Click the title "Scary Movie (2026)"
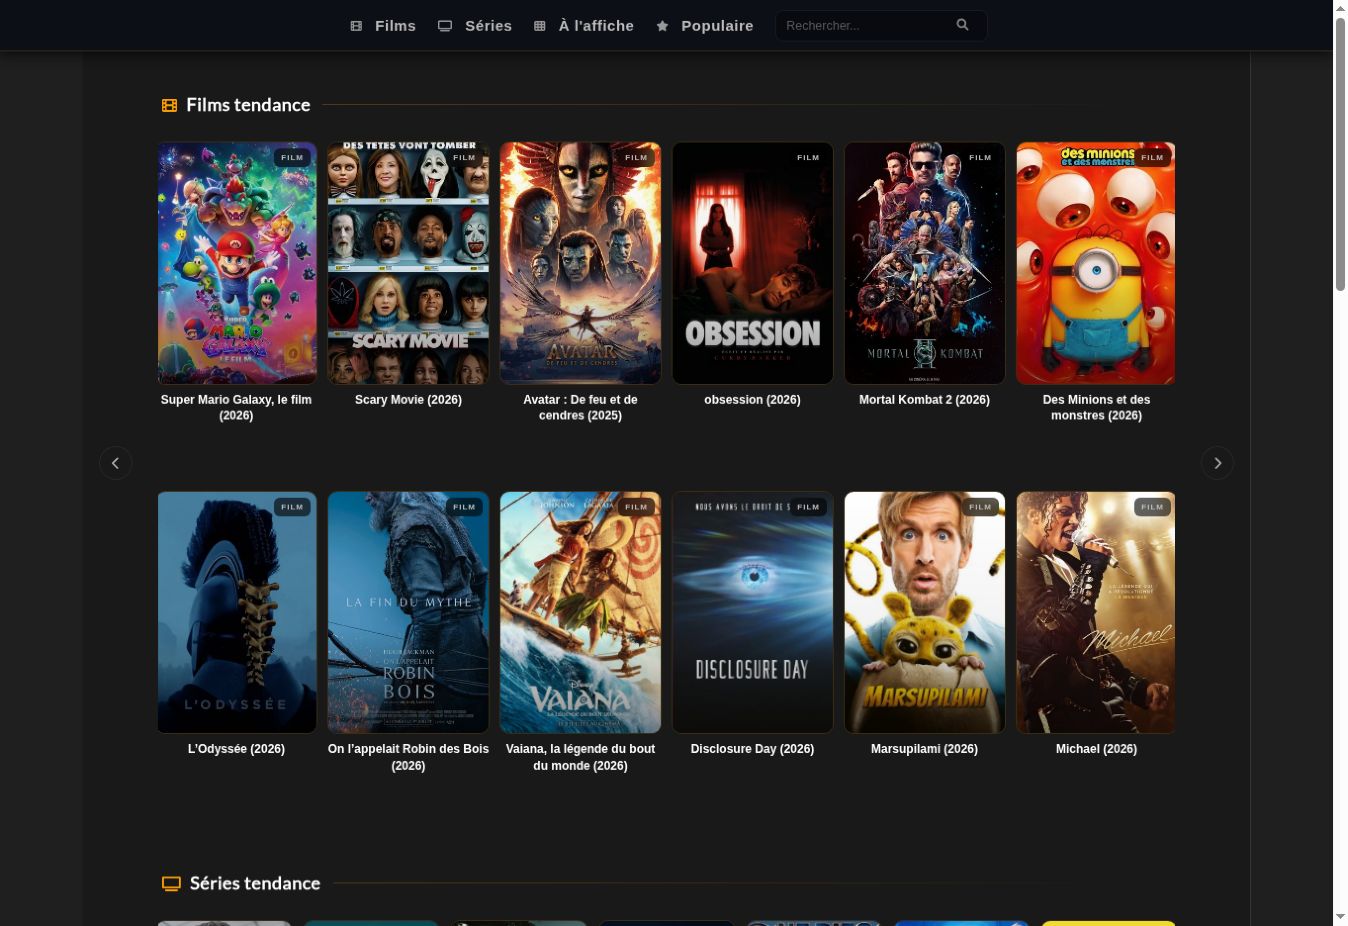The image size is (1348, 926). point(409,400)
